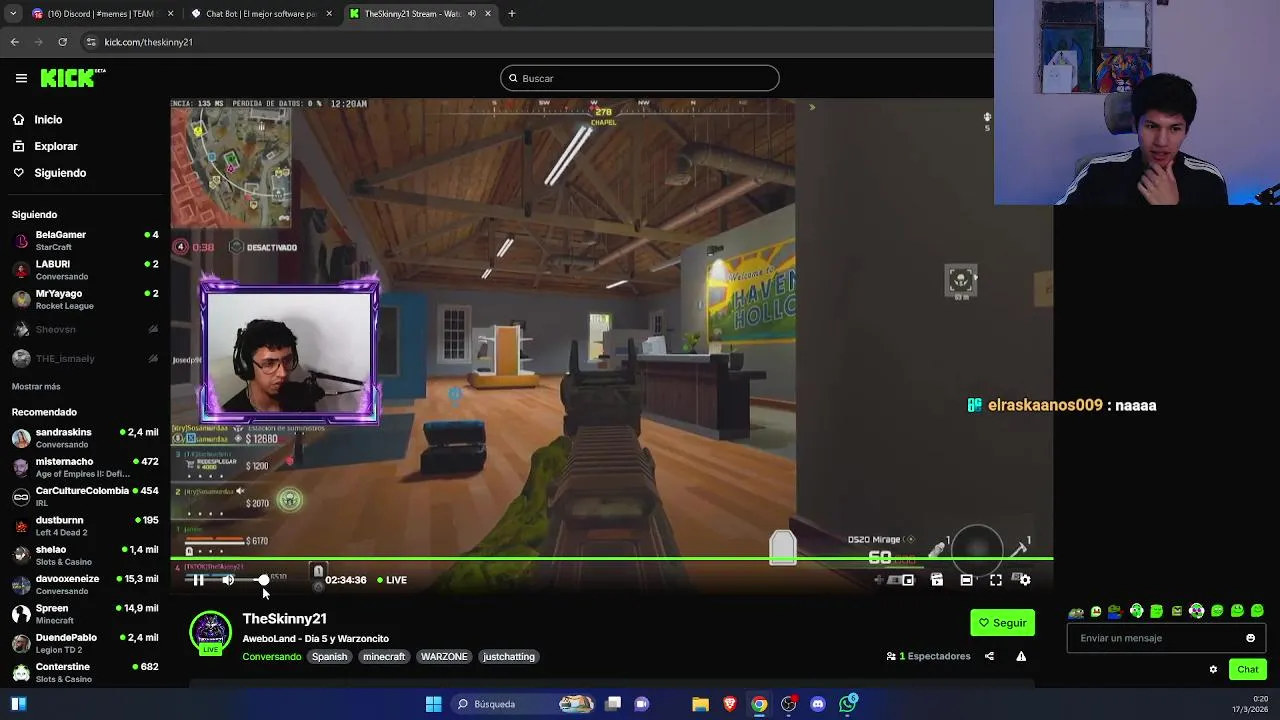Open DuendePablo recommended channel
This screenshot has height=720, width=1280.
85,643
